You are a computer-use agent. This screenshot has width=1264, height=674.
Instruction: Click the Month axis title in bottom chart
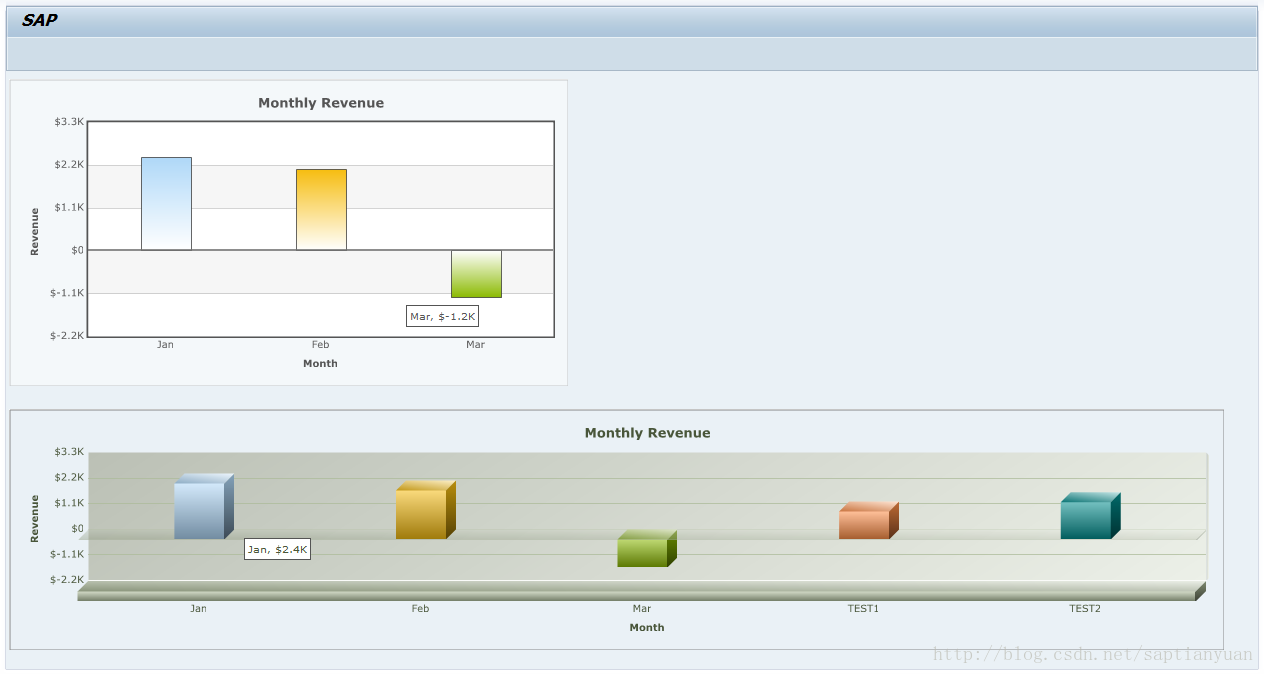(x=647, y=628)
